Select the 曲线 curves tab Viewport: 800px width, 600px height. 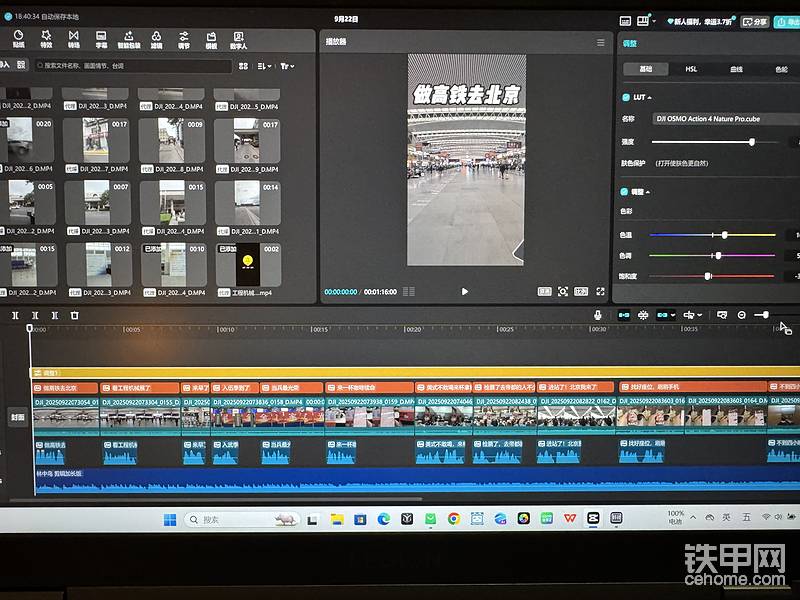pos(736,69)
